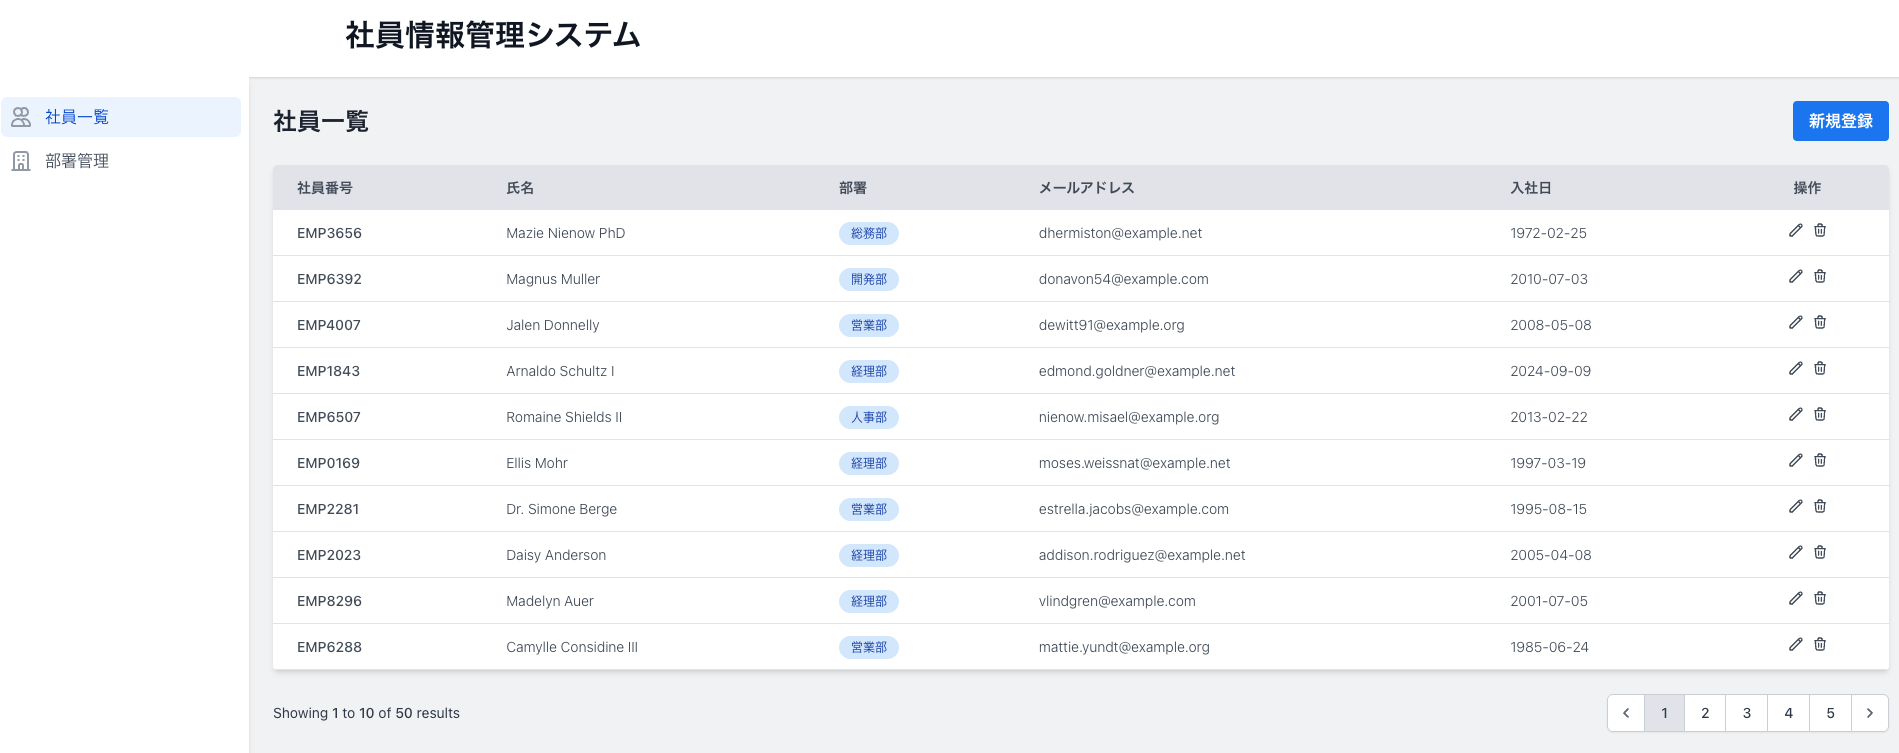Delete employee EMP6288 record
This screenshot has height=753, width=1899.
1820,645
